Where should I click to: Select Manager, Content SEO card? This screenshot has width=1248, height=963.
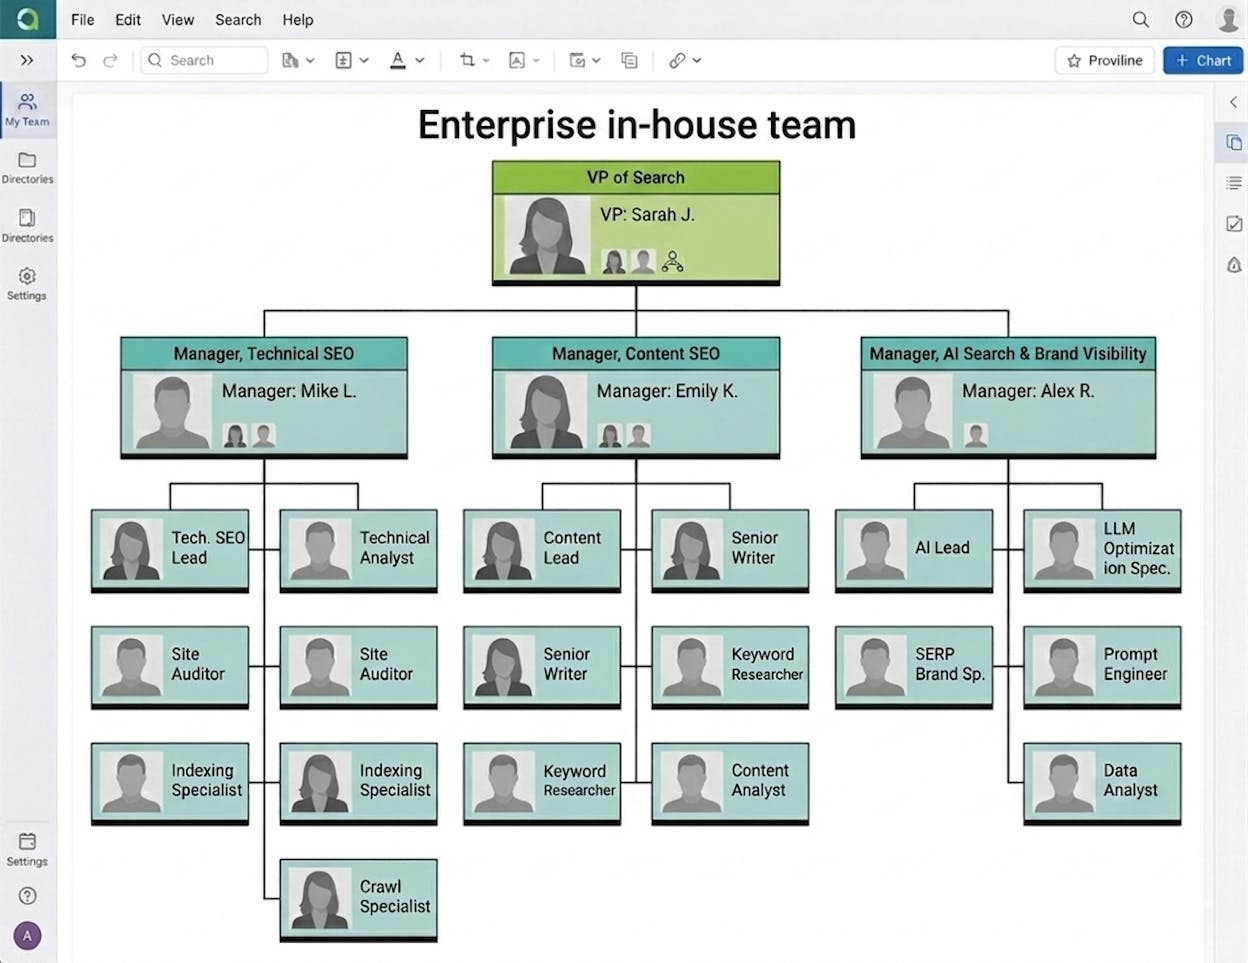[x=636, y=398]
